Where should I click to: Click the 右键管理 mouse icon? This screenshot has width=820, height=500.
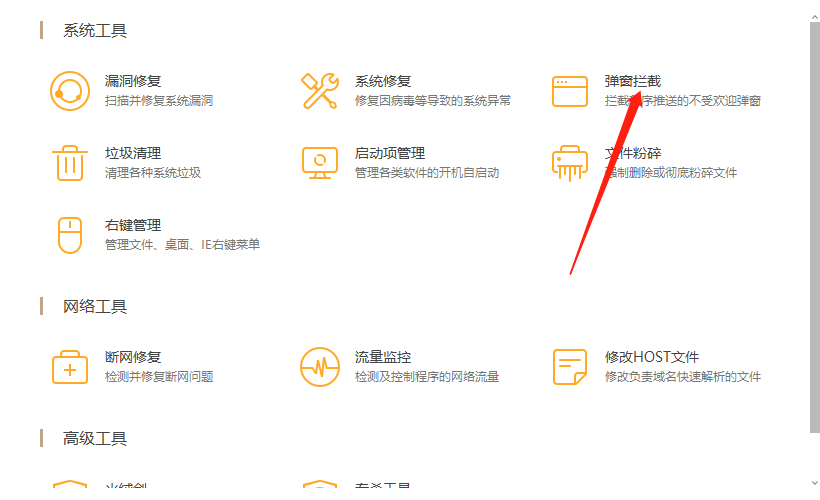[x=70, y=235]
